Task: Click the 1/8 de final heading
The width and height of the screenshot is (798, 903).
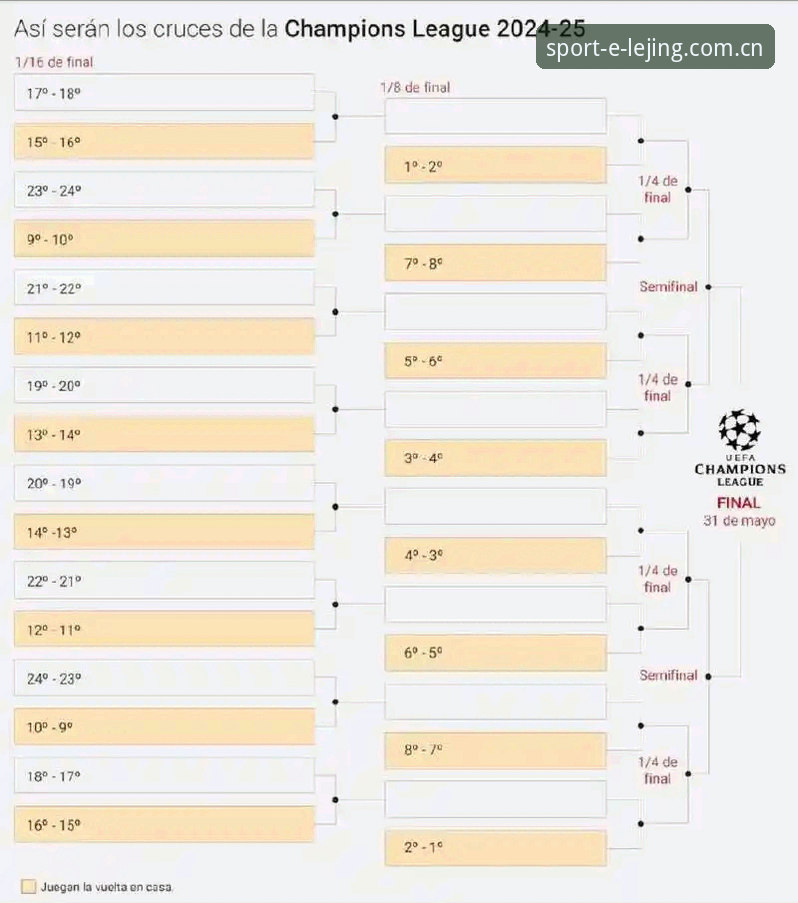Action: tap(415, 88)
